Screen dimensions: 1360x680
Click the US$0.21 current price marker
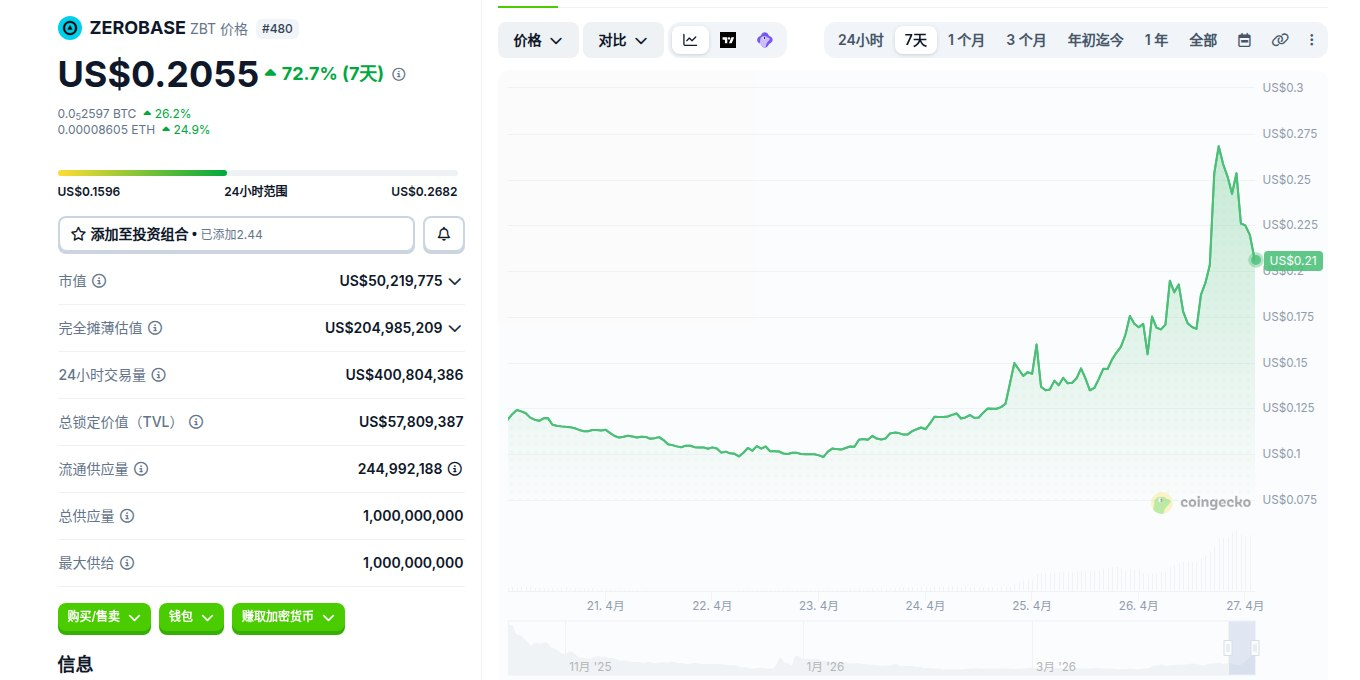click(1293, 261)
